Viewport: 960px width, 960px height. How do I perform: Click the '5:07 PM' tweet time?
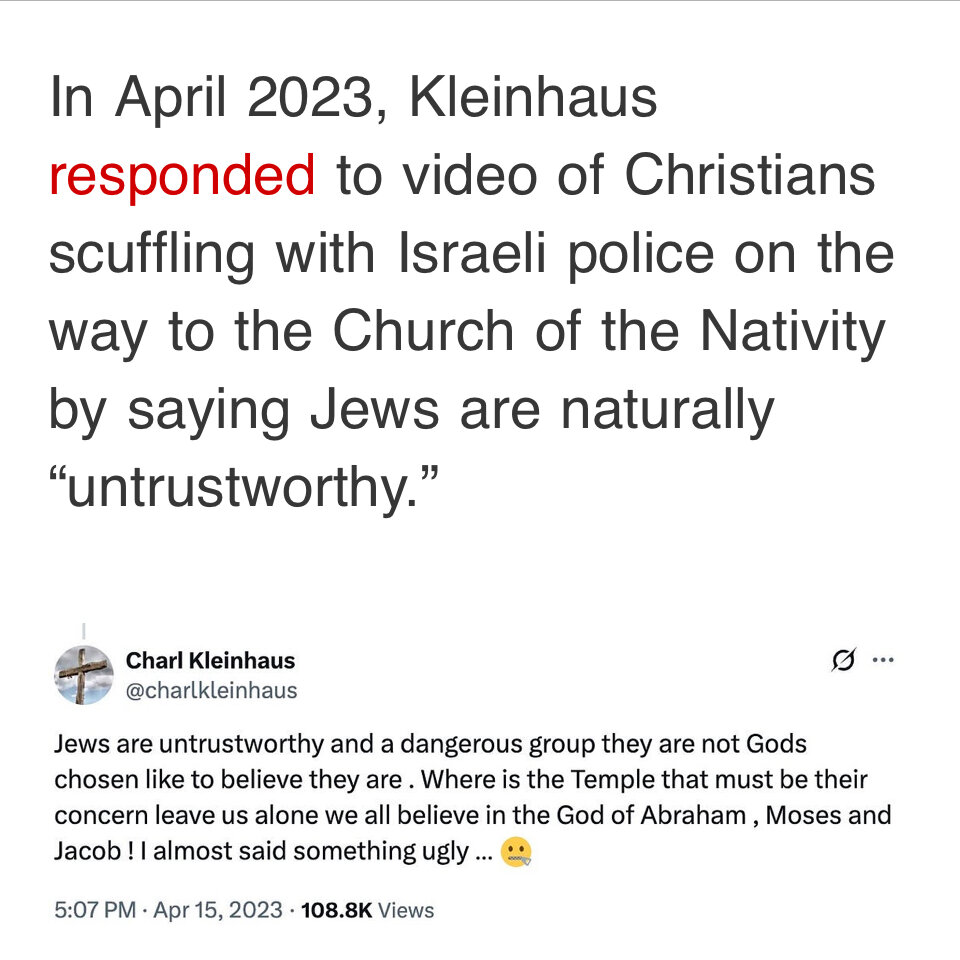[x=95, y=910]
